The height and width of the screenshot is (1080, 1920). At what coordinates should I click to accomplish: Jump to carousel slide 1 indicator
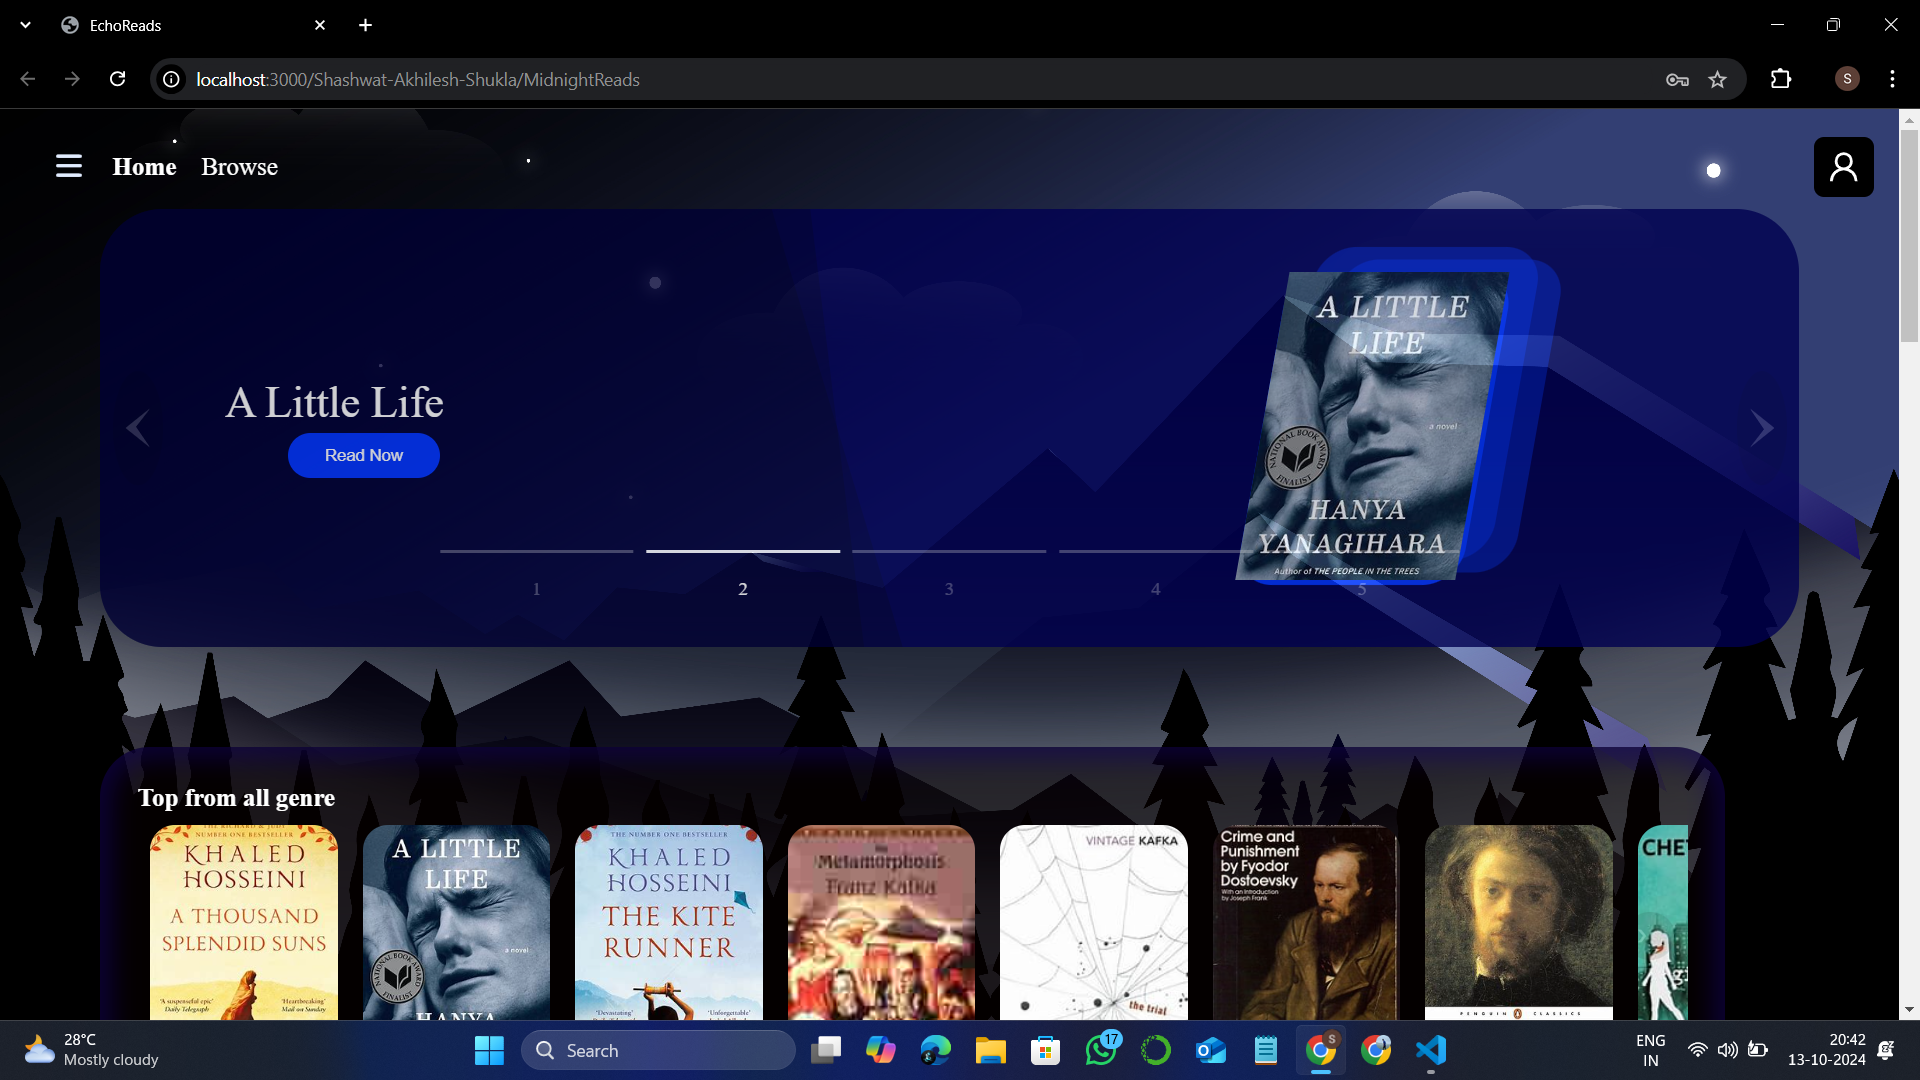tap(537, 551)
